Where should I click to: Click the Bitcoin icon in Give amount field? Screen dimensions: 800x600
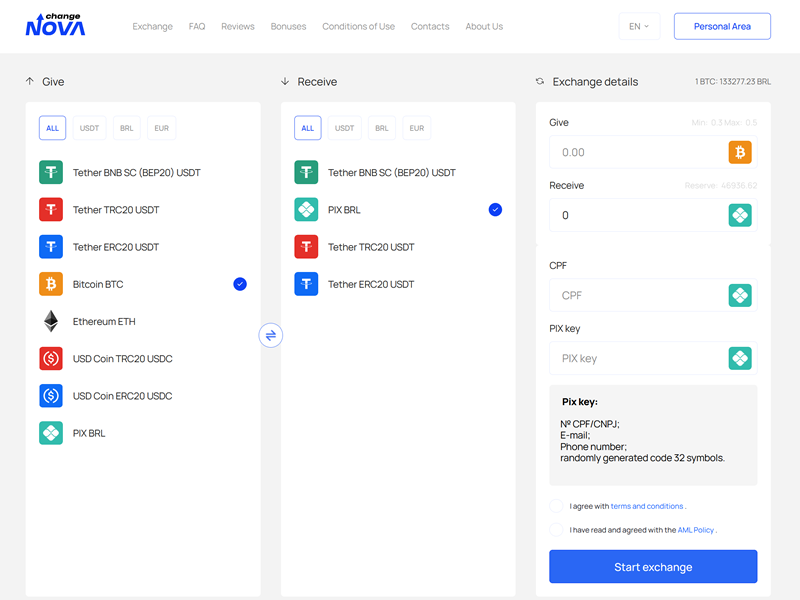coord(740,152)
